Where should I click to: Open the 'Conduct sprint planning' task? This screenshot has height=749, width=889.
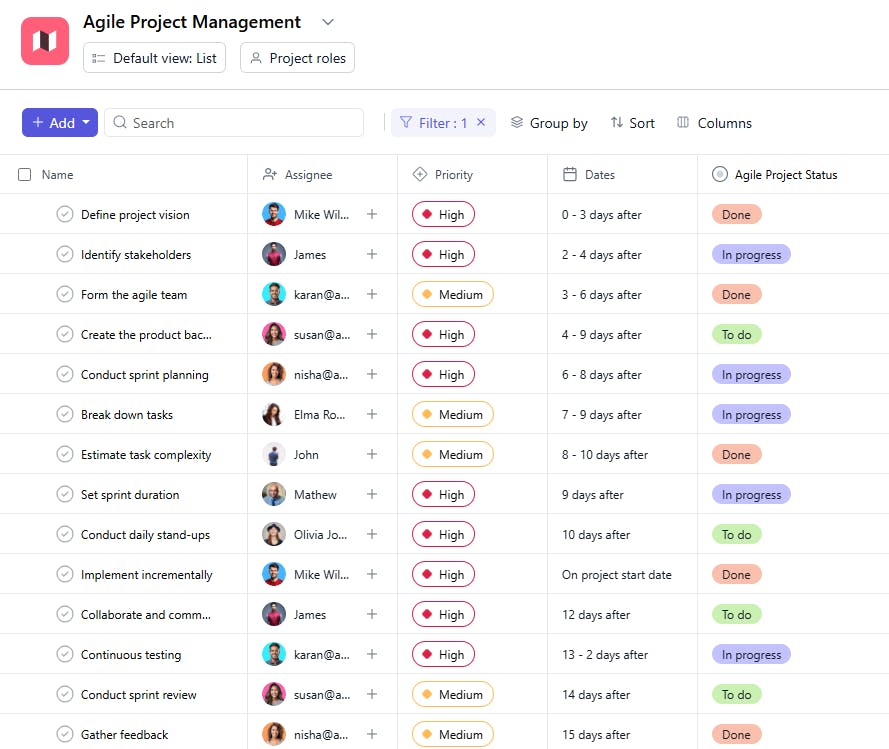coord(145,375)
